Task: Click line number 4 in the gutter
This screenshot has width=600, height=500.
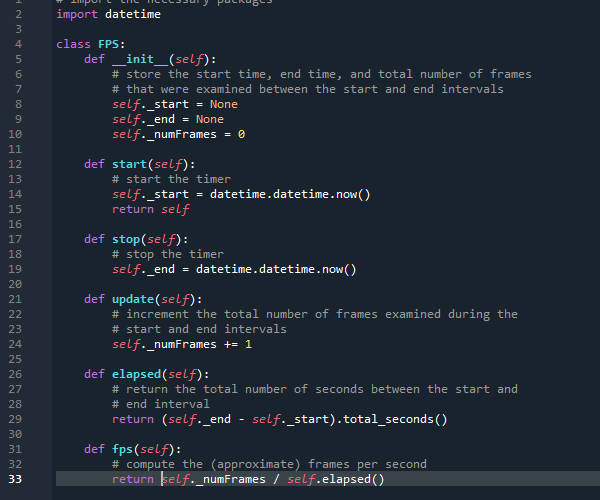Action: coord(18,44)
